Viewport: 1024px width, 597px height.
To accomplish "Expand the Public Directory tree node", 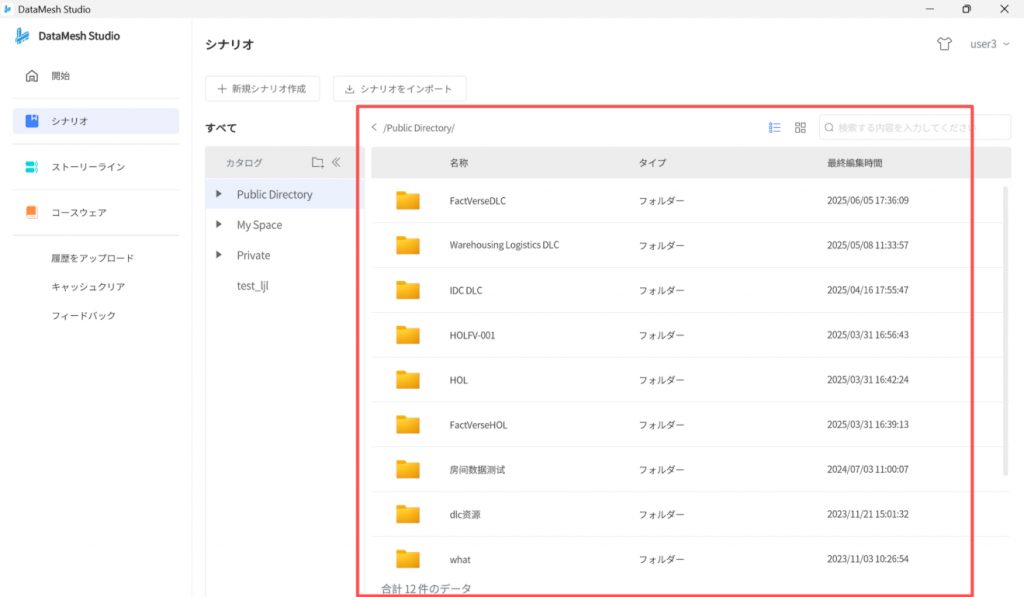I will pyautogui.click(x=219, y=194).
